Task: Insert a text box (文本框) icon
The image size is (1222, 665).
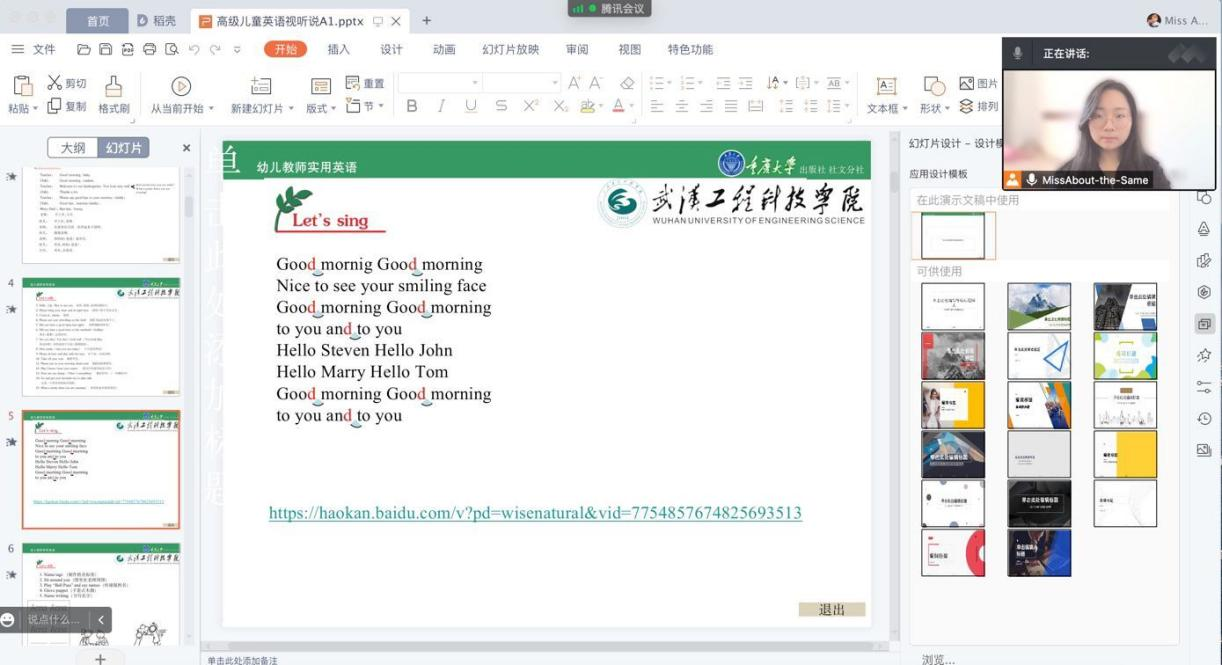Action: click(886, 87)
